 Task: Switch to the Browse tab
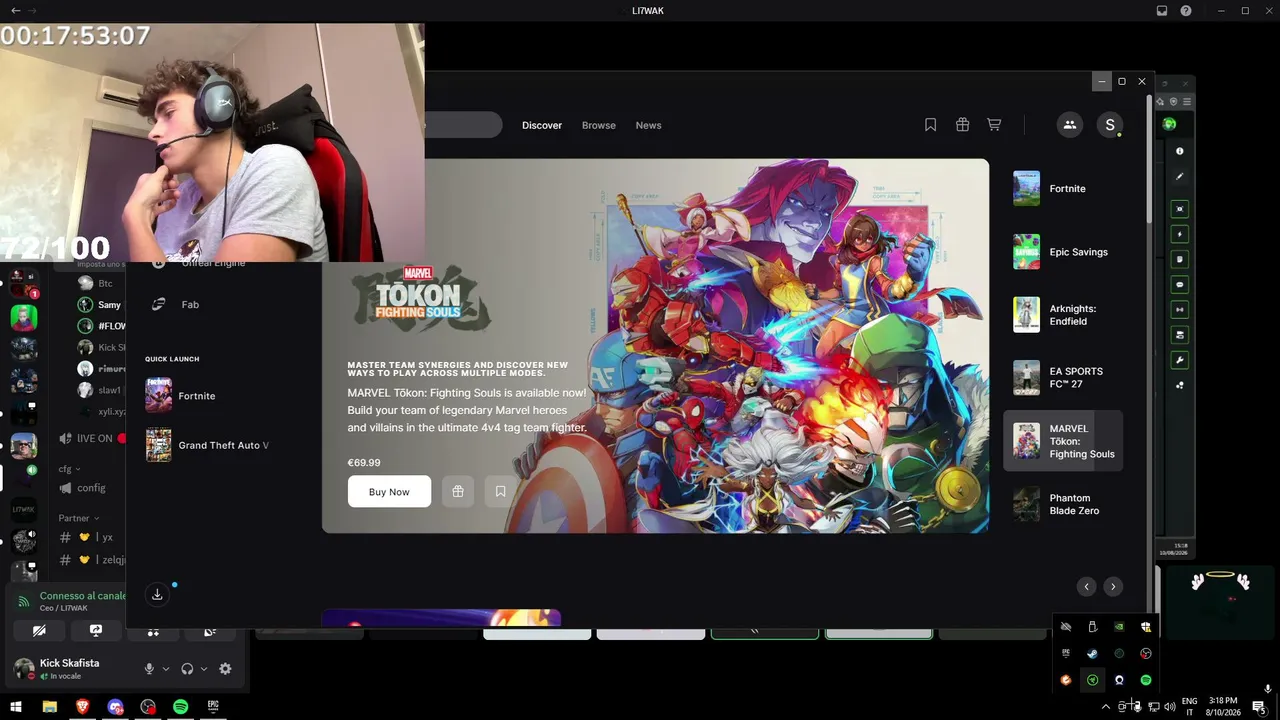coord(599,125)
